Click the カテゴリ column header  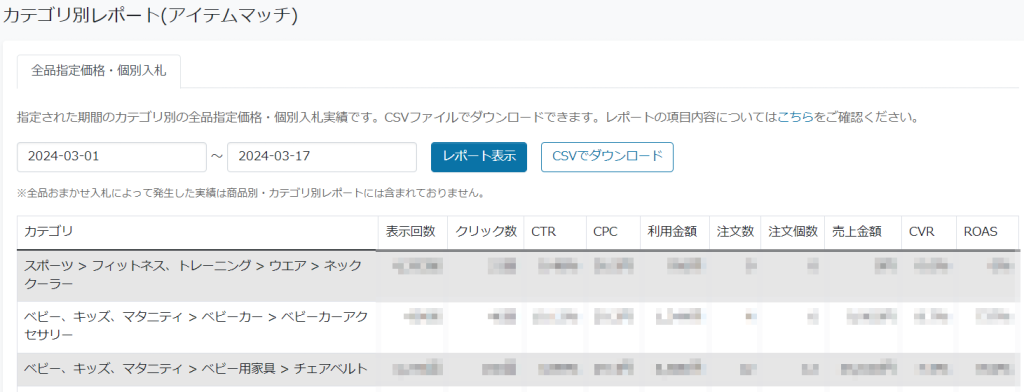(197, 232)
